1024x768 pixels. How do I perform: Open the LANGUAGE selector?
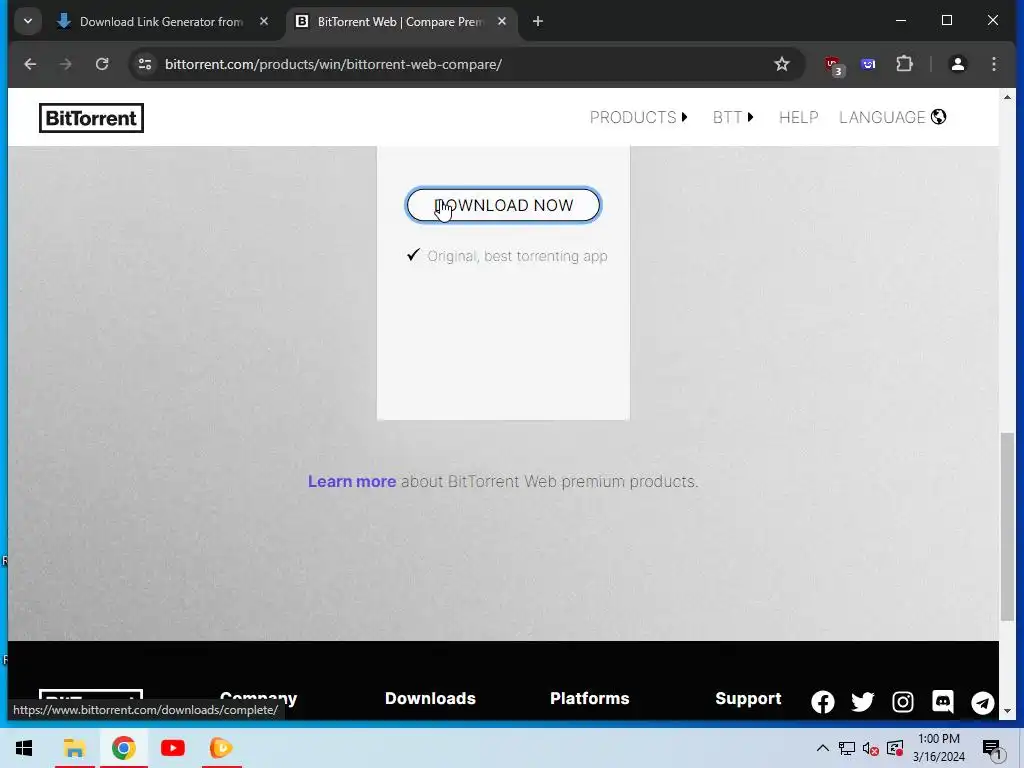[x=892, y=118]
